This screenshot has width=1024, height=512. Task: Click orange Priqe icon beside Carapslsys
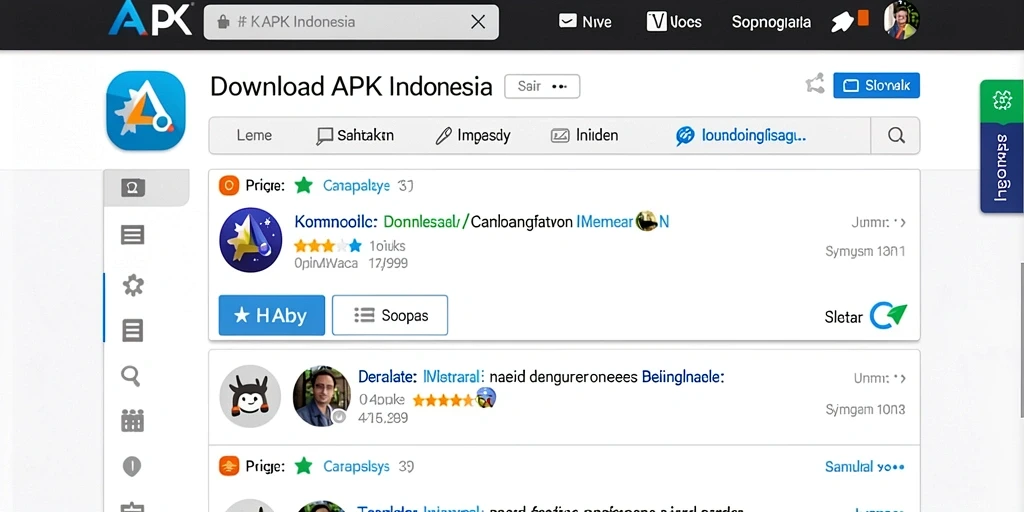(x=229, y=466)
